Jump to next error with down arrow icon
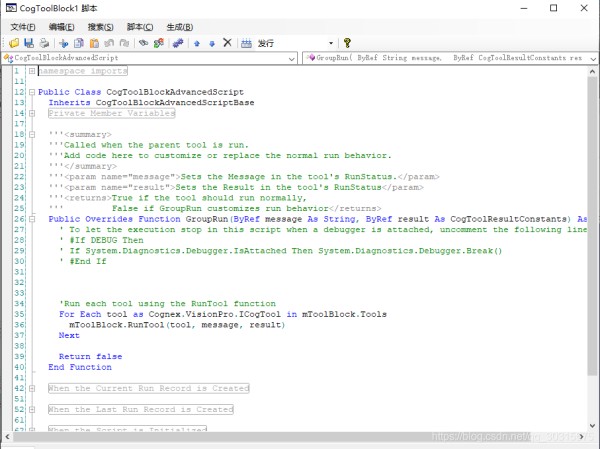 pos(212,43)
